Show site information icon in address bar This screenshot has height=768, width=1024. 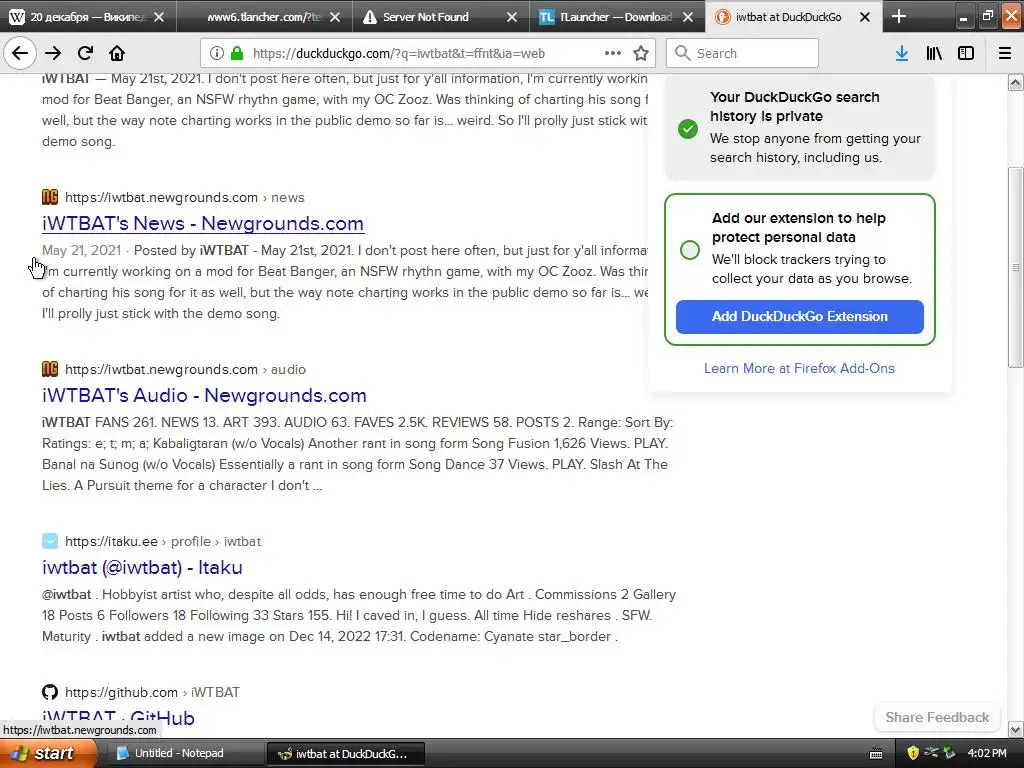[217, 54]
